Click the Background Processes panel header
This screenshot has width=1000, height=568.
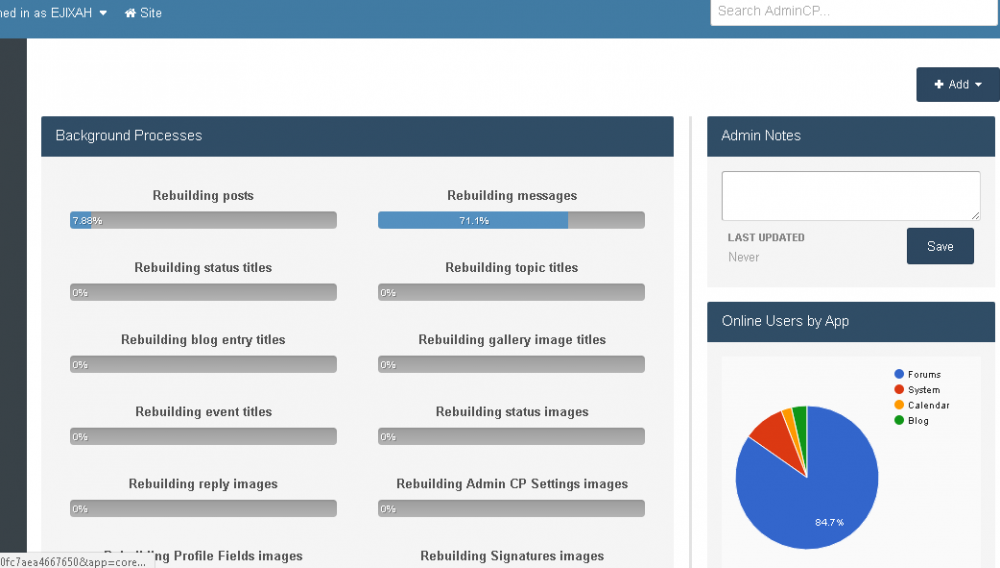(357, 136)
